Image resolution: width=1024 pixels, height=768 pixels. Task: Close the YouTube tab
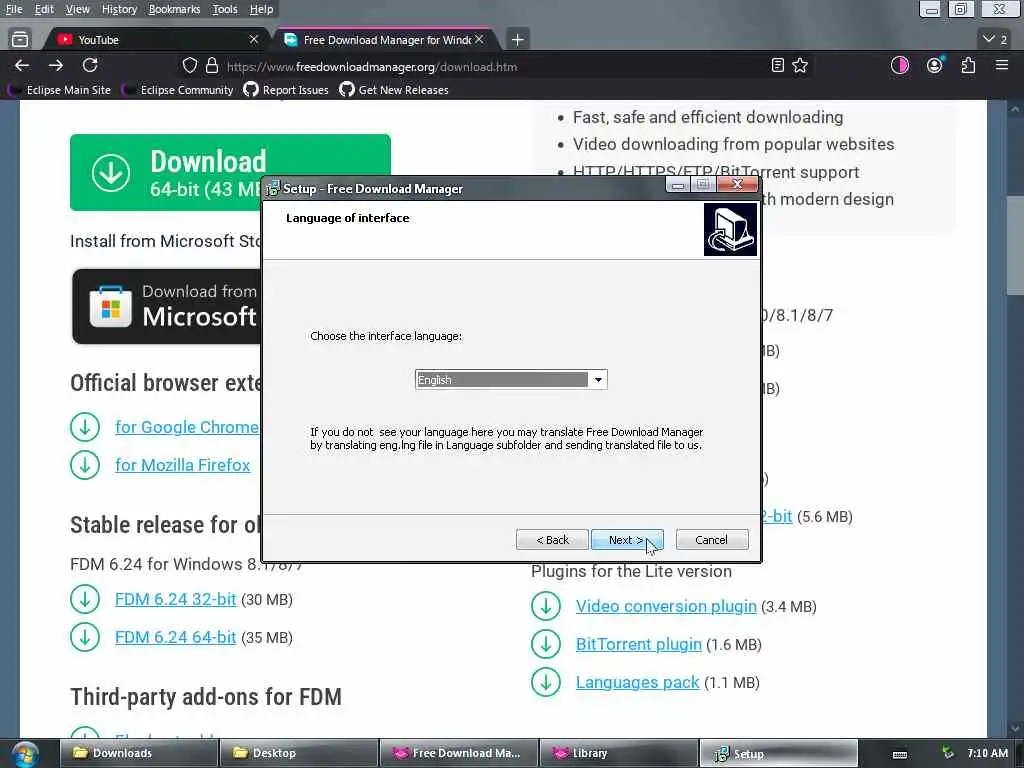pyautogui.click(x=254, y=40)
